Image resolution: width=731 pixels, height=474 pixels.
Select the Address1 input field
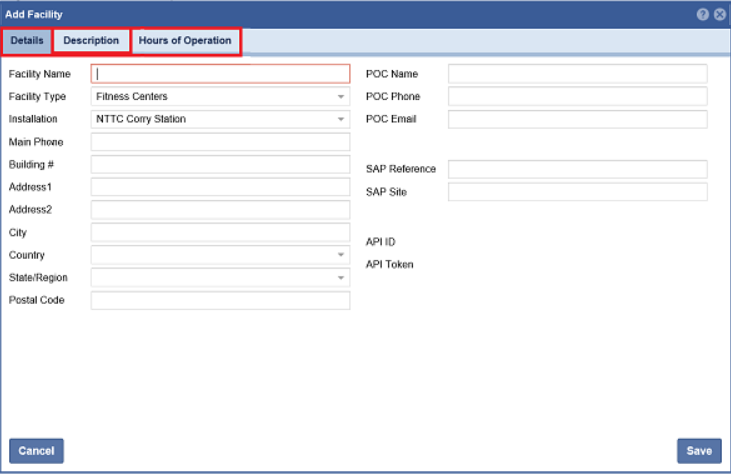pyautogui.click(x=220, y=187)
